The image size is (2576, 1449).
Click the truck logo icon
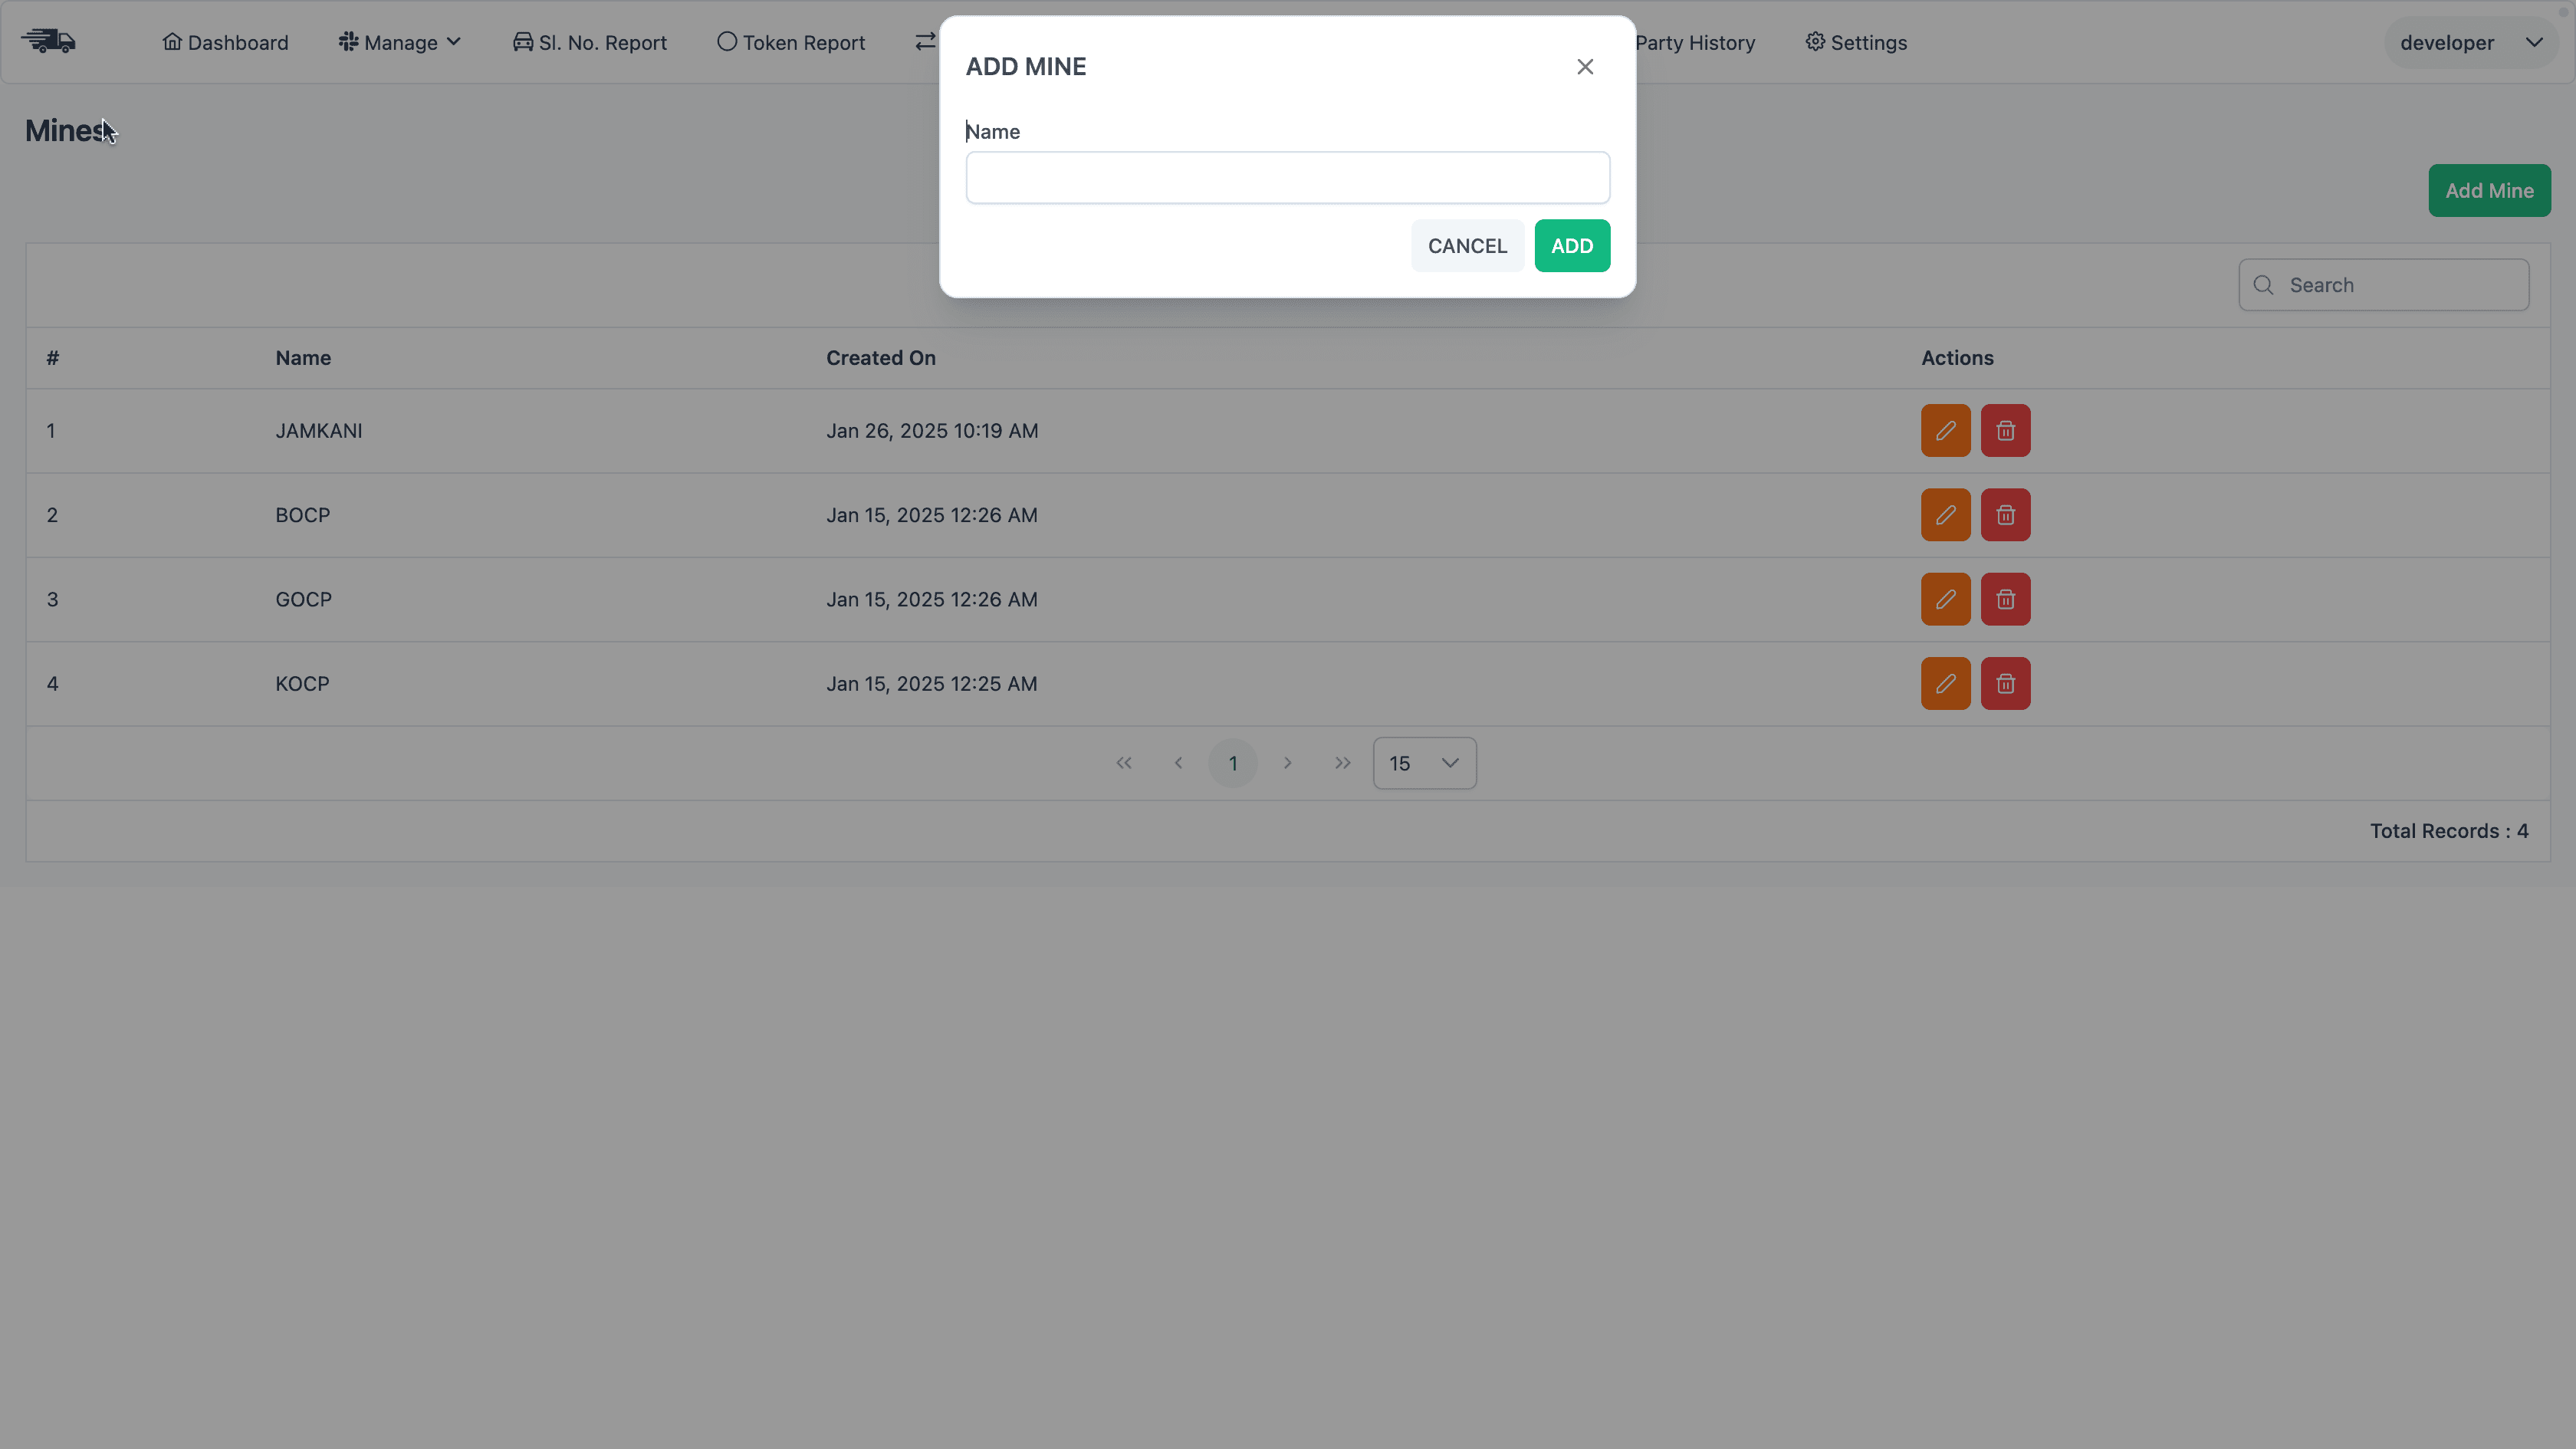49,42
